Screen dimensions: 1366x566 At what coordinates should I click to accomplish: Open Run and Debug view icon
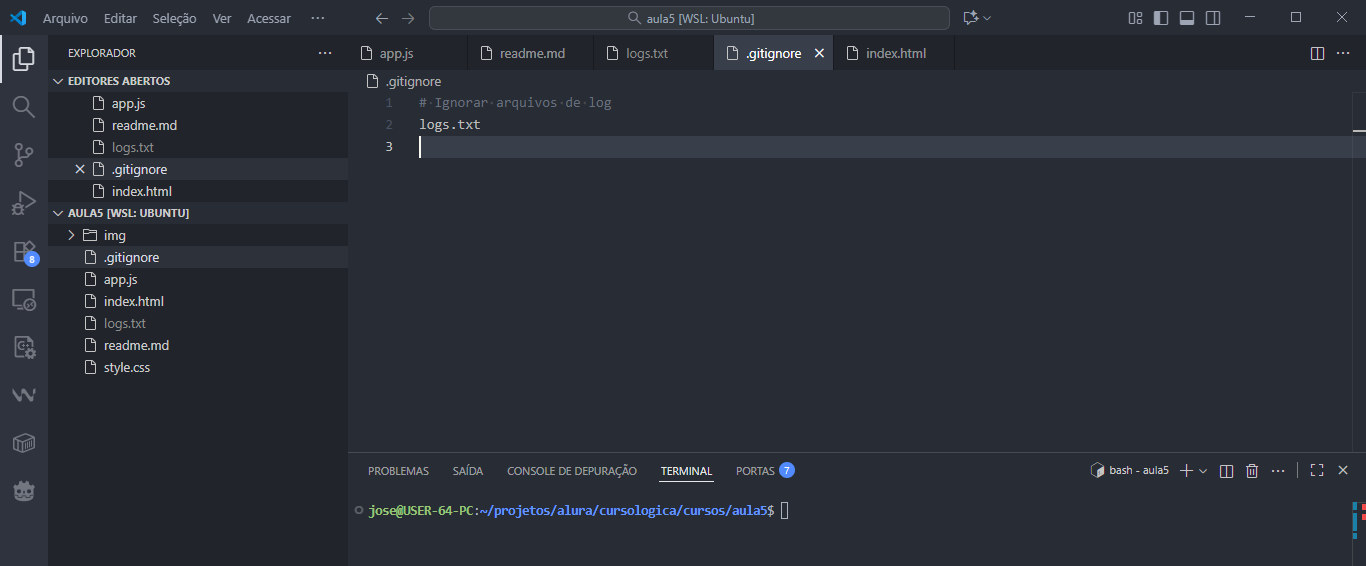[23, 203]
